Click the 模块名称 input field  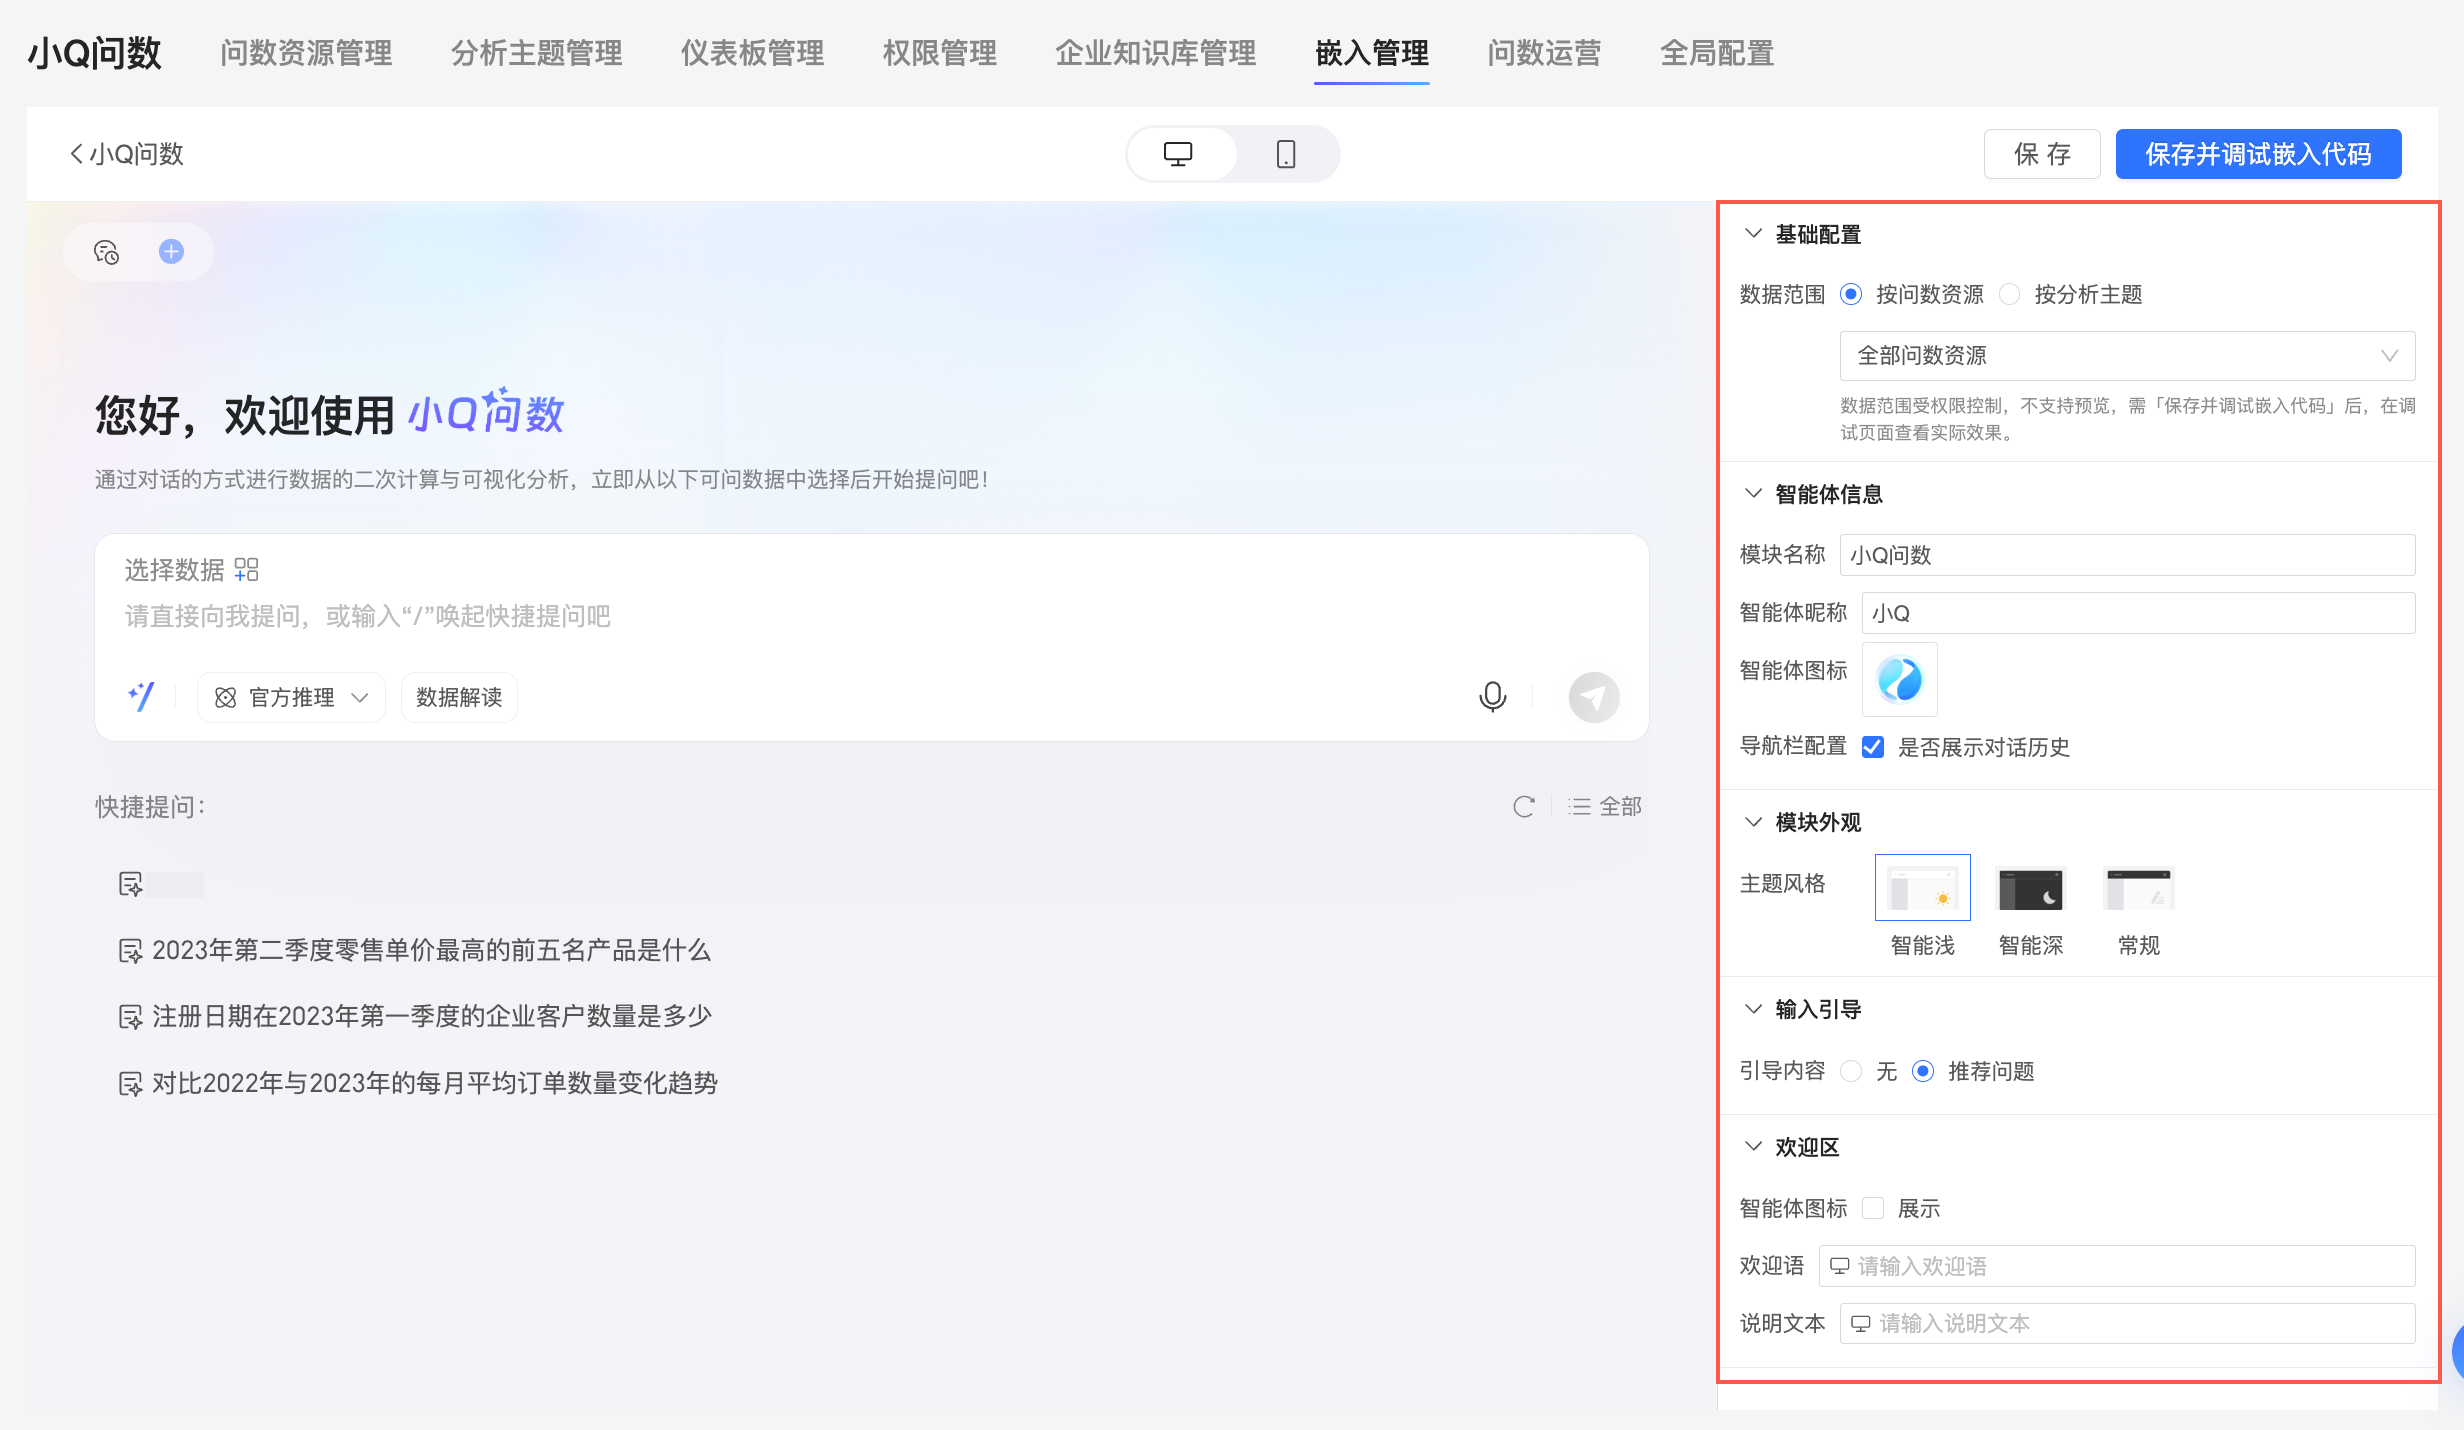coord(2127,555)
